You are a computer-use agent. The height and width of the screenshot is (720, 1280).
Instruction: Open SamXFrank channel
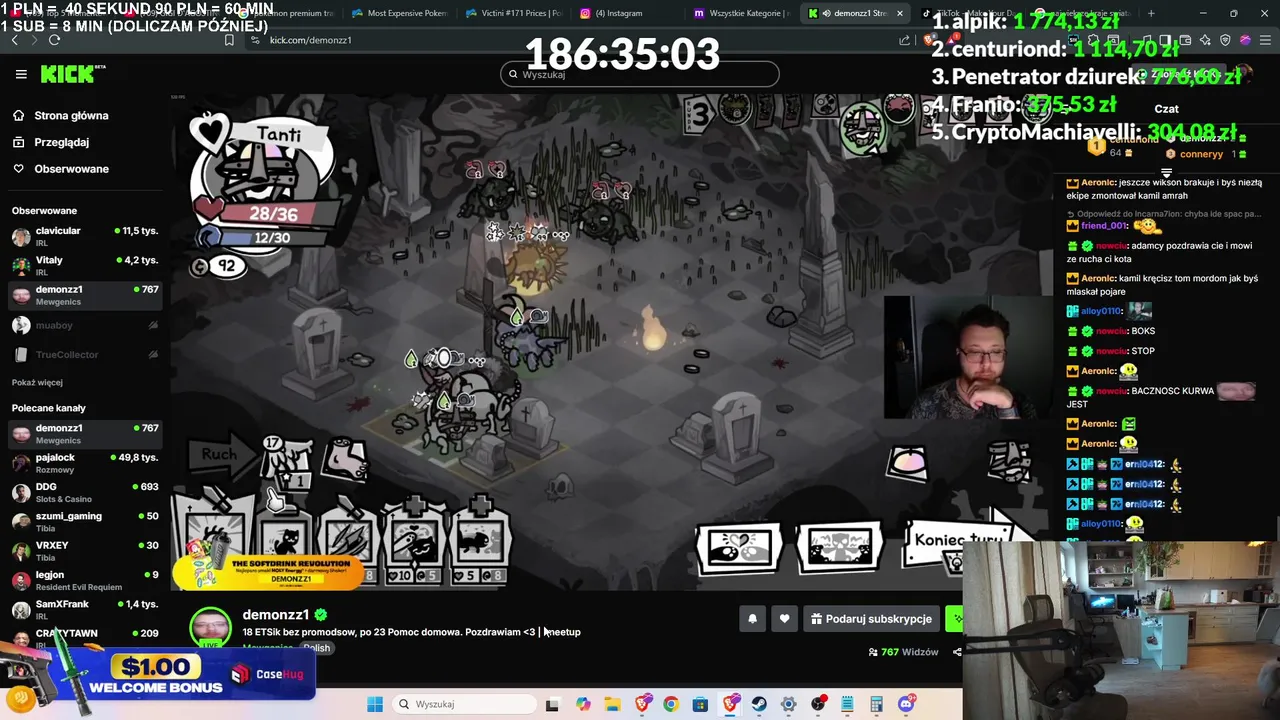[x=85, y=609]
